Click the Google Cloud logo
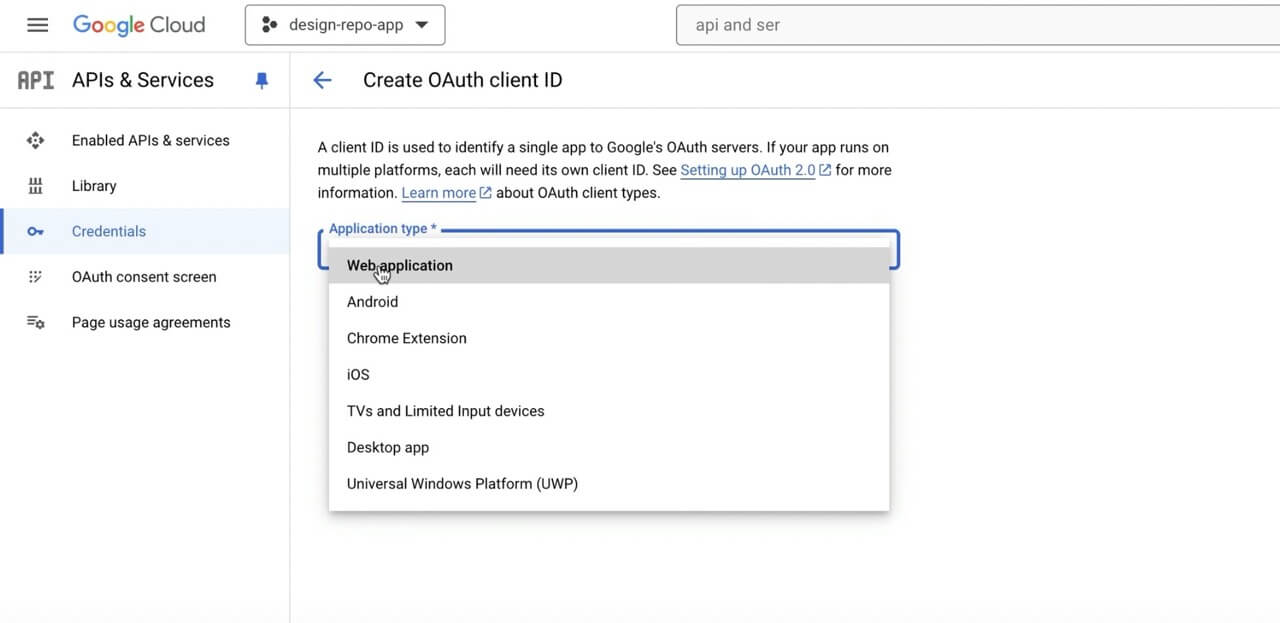Viewport: 1280px width, 623px height. pyautogui.click(x=139, y=25)
